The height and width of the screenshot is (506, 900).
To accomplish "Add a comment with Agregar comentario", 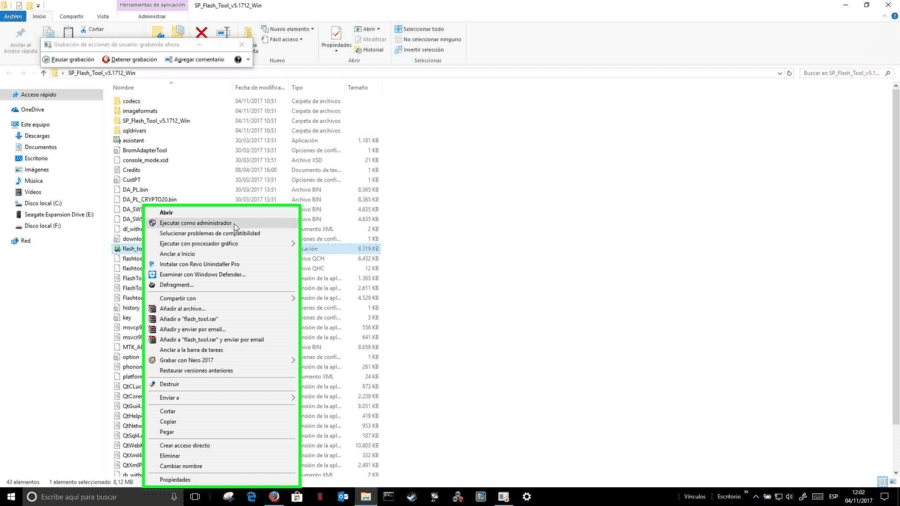I will tap(194, 60).
